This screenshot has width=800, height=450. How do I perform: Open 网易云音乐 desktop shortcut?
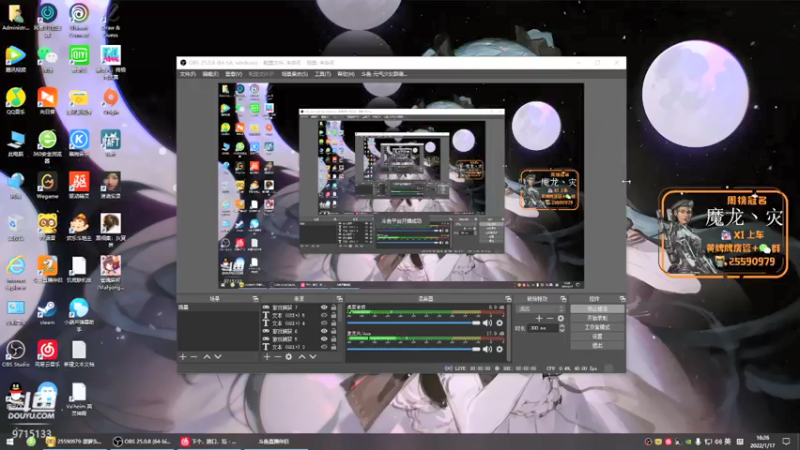click(x=47, y=354)
